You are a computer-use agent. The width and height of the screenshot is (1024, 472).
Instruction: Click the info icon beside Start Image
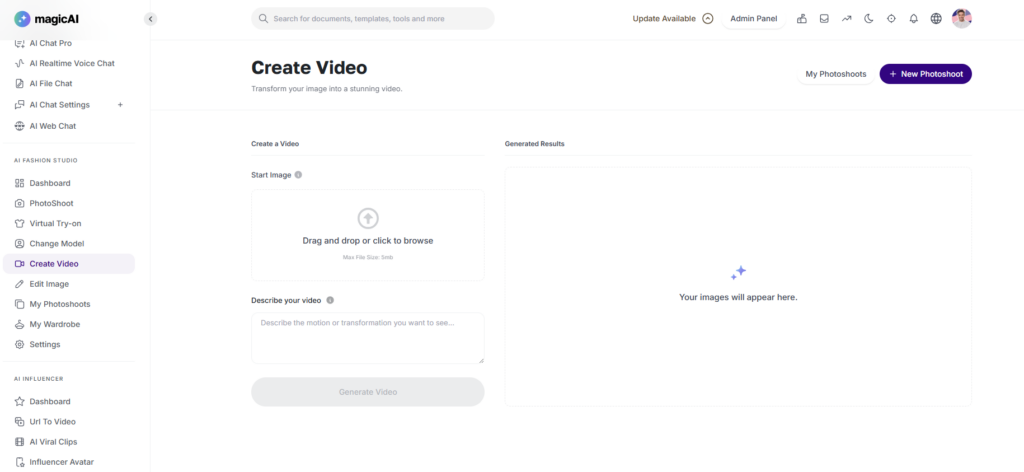click(x=298, y=175)
